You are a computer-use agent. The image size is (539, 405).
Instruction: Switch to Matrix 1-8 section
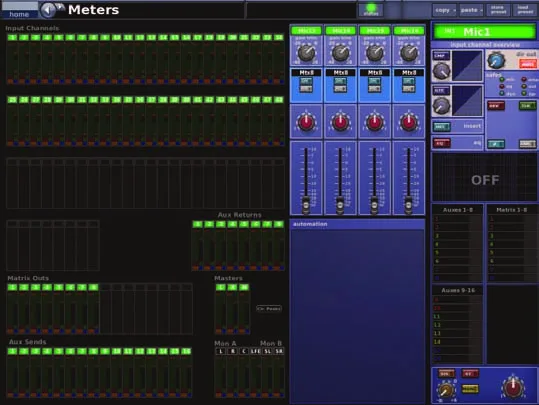coord(512,210)
